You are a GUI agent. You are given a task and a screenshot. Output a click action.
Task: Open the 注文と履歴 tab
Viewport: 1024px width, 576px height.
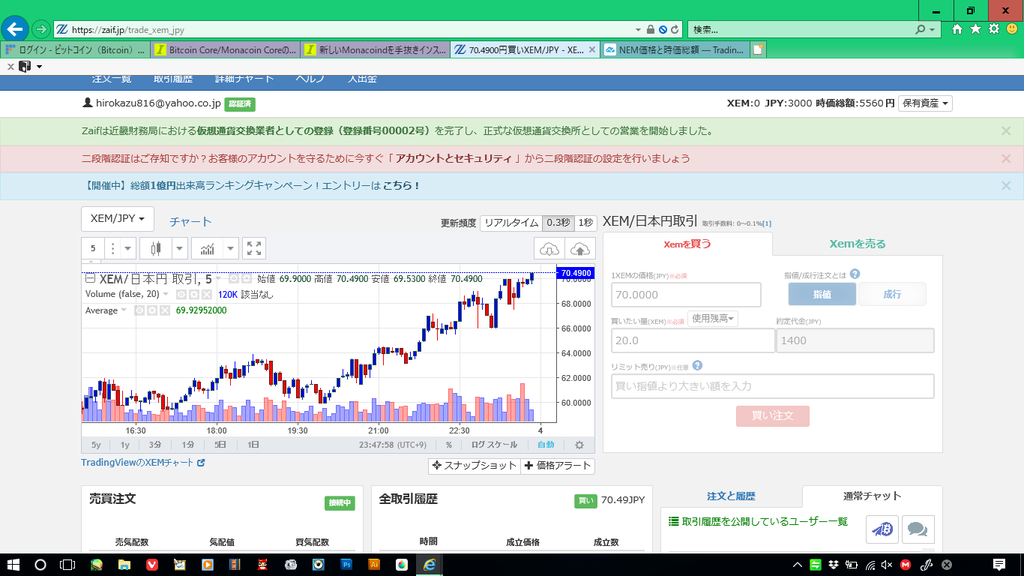(731, 496)
